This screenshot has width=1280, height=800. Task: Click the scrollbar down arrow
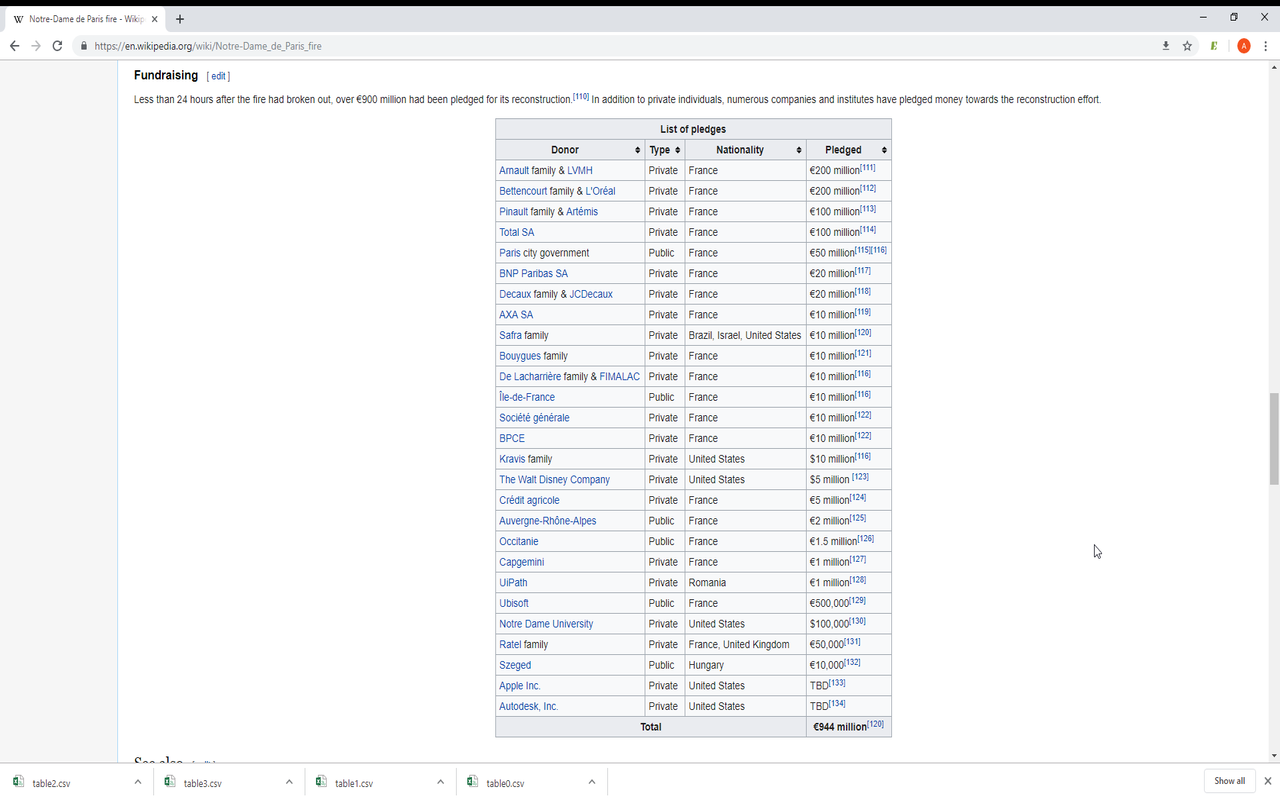(x=1273, y=756)
